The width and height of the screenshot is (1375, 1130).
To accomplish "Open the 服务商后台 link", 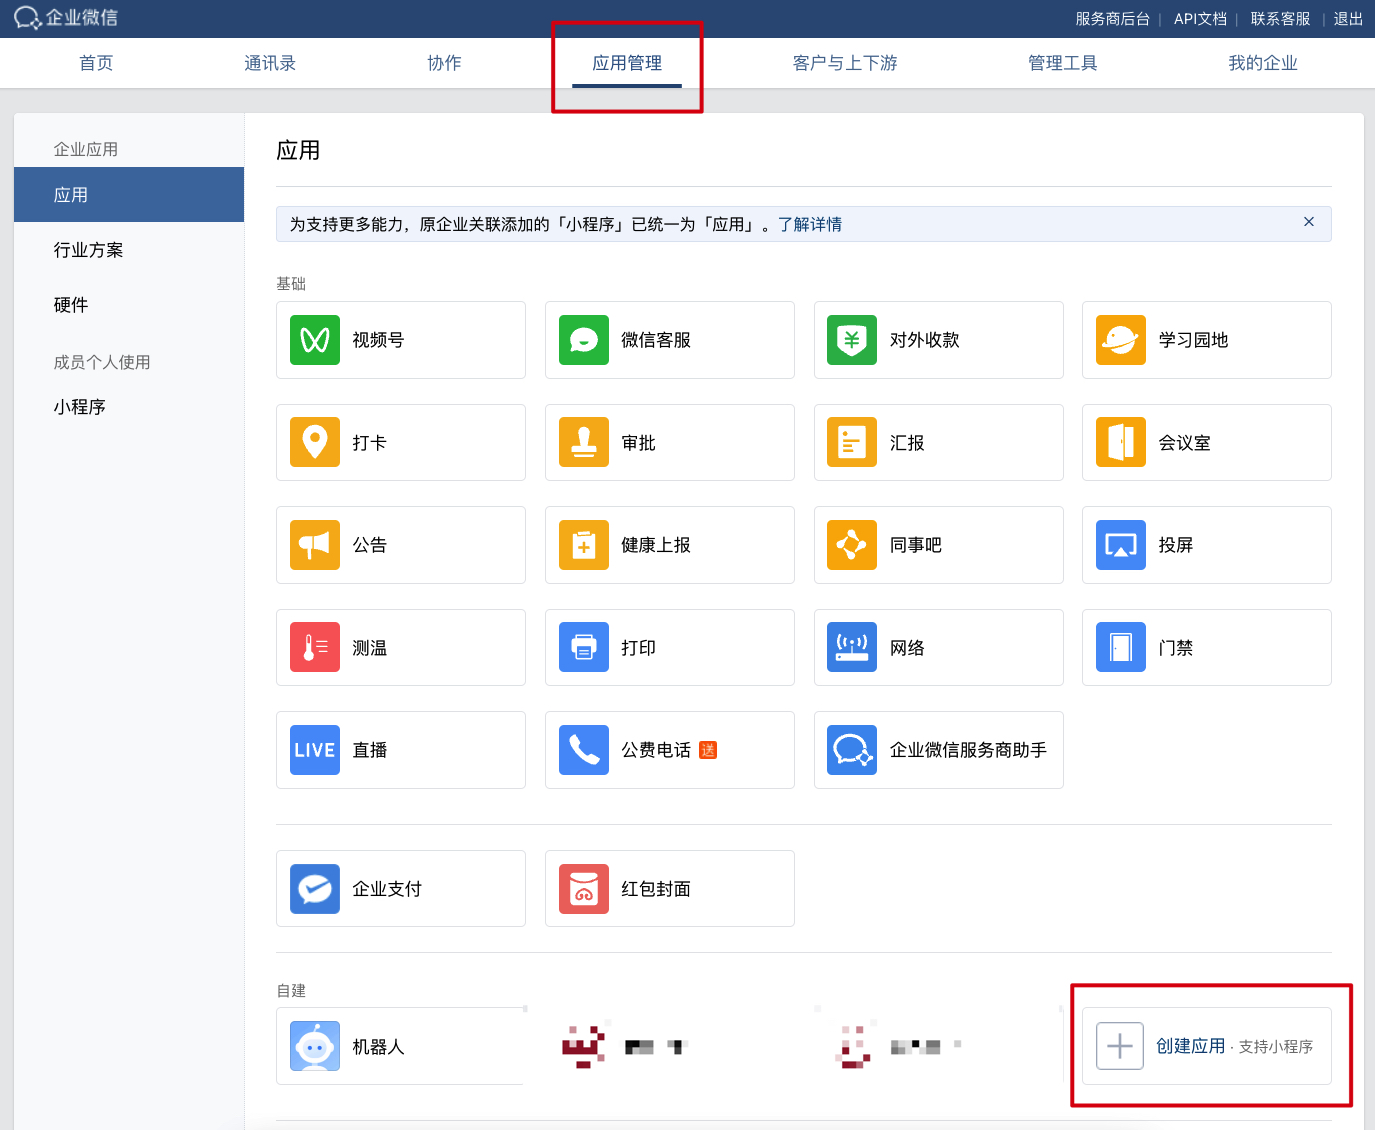I will click(x=1113, y=19).
